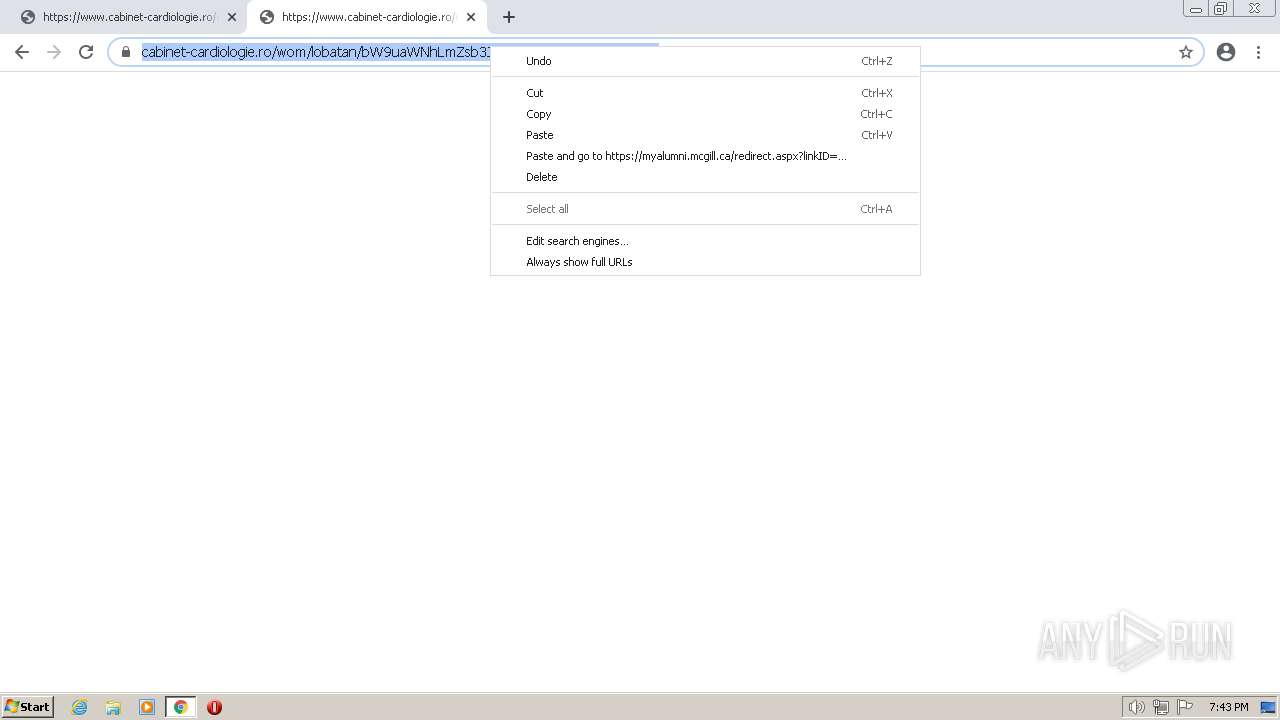Select Copy in the context menu
Viewport: 1280px width, 720px height.
pos(705,114)
